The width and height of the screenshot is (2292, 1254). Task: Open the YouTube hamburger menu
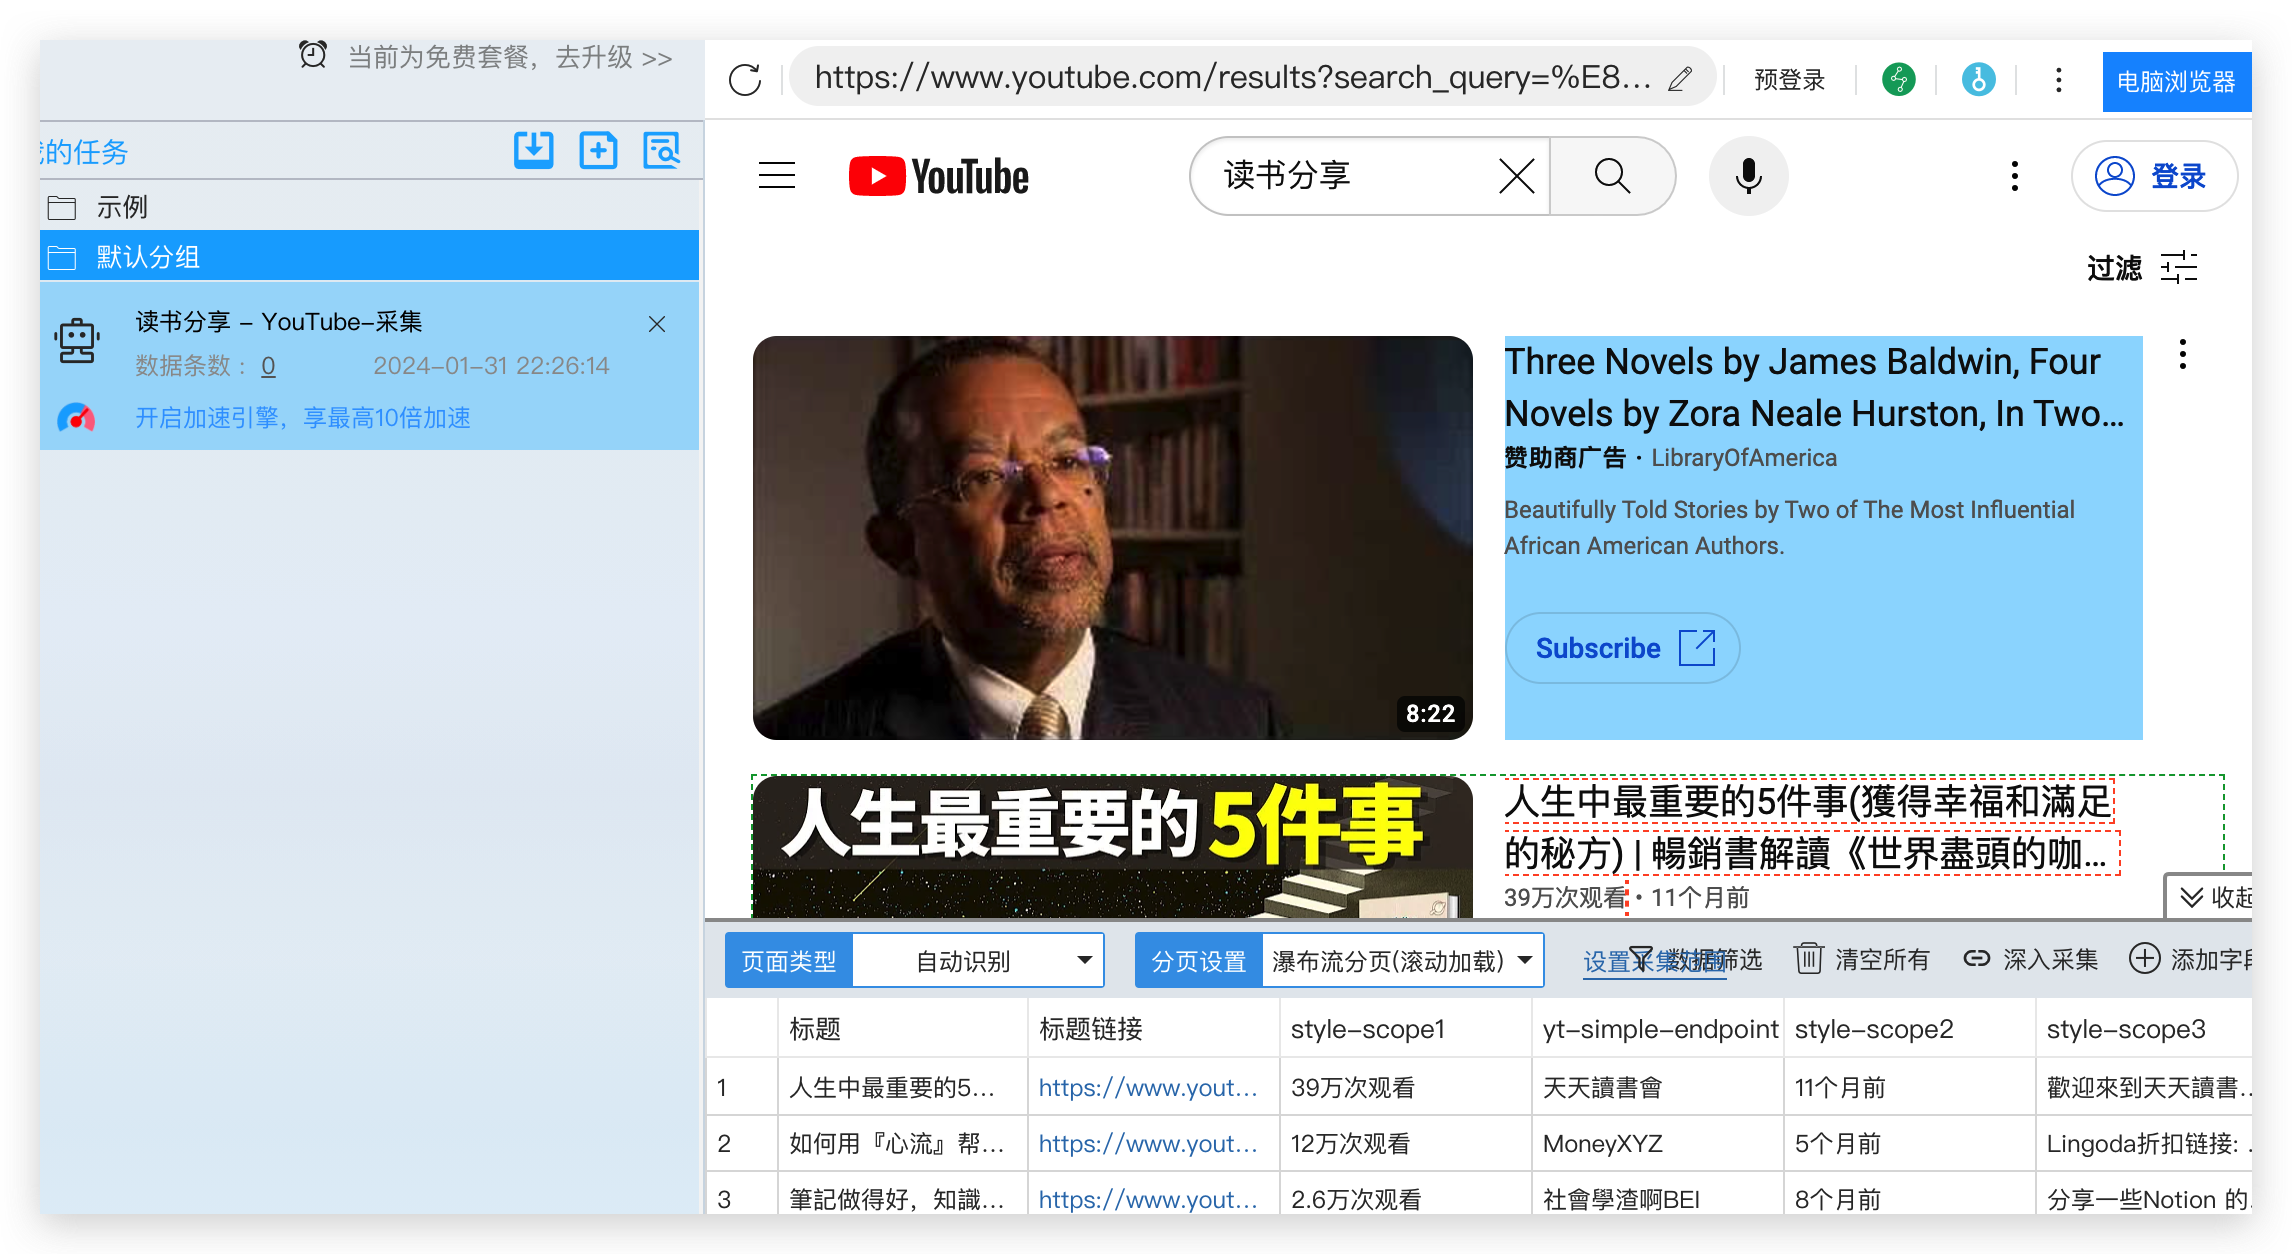tap(777, 176)
